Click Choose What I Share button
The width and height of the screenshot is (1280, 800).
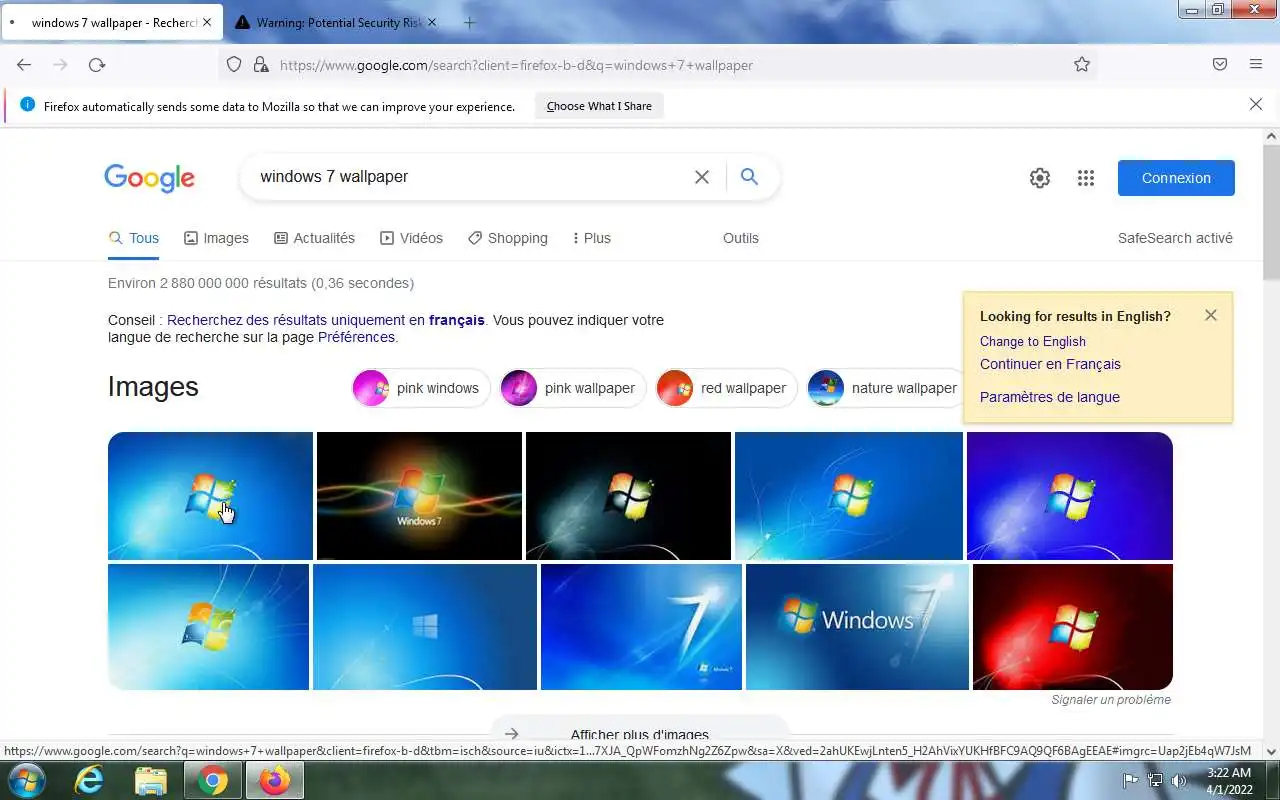point(599,106)
